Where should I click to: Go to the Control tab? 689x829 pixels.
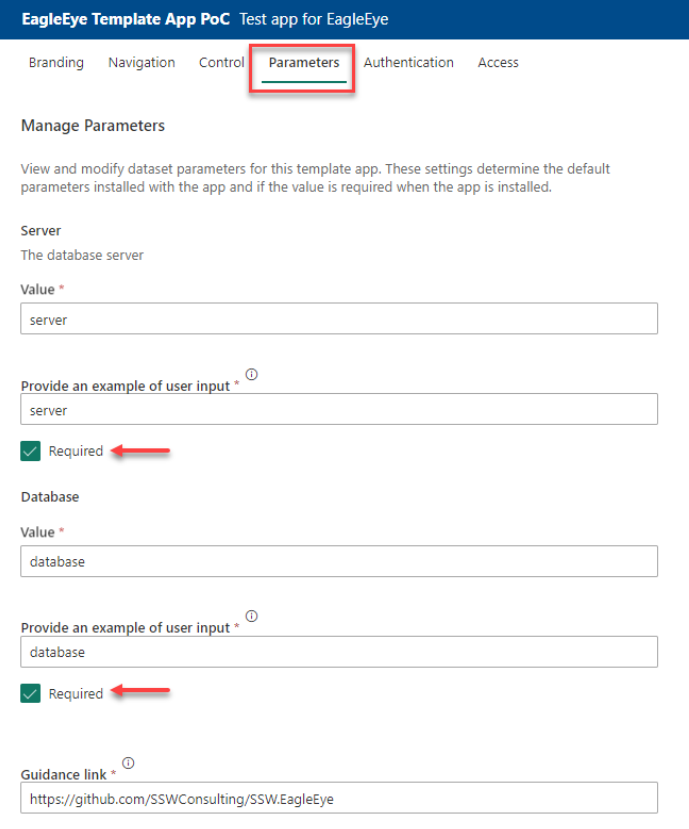221,62
